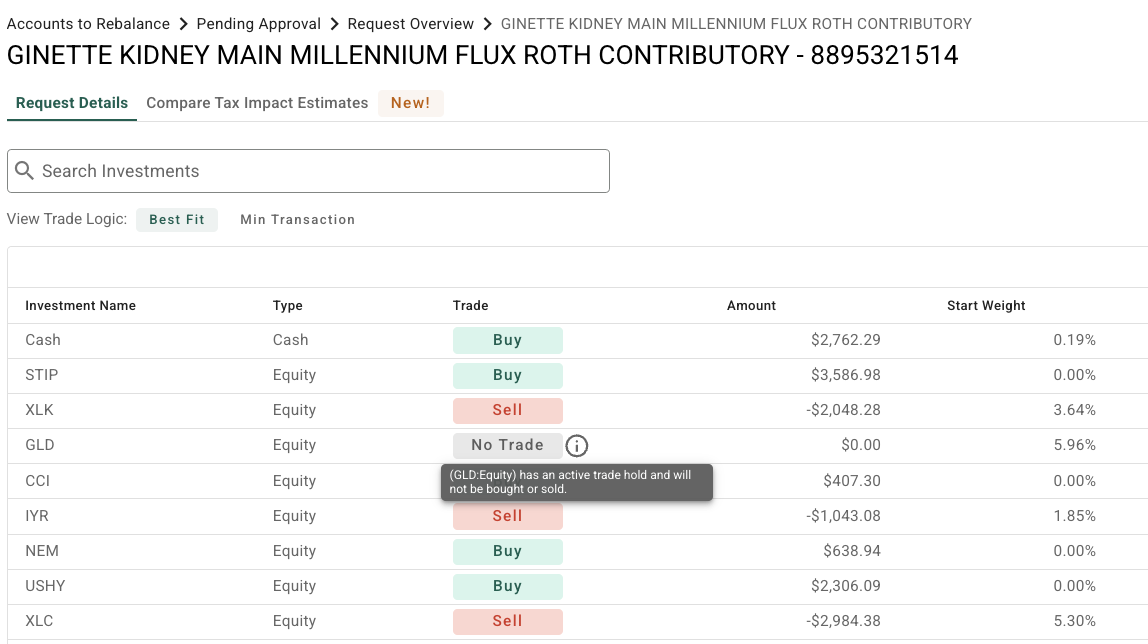Type in the Search Investments field
The image size is (1148, 644).
point(320,171)
